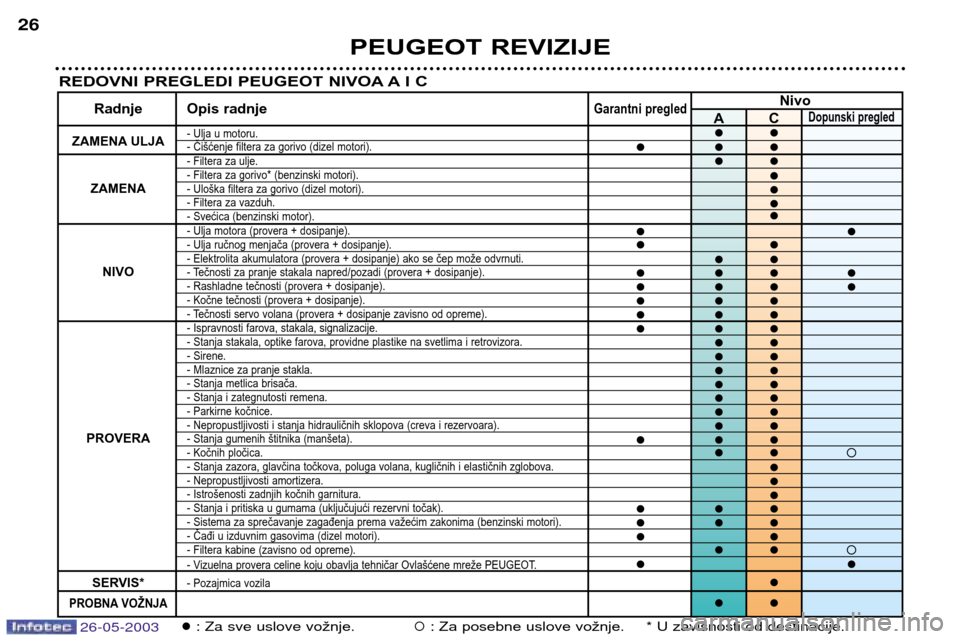Click the second dot in column C
The width and height of the screenshot is (960, 639).
click(773, 147)
